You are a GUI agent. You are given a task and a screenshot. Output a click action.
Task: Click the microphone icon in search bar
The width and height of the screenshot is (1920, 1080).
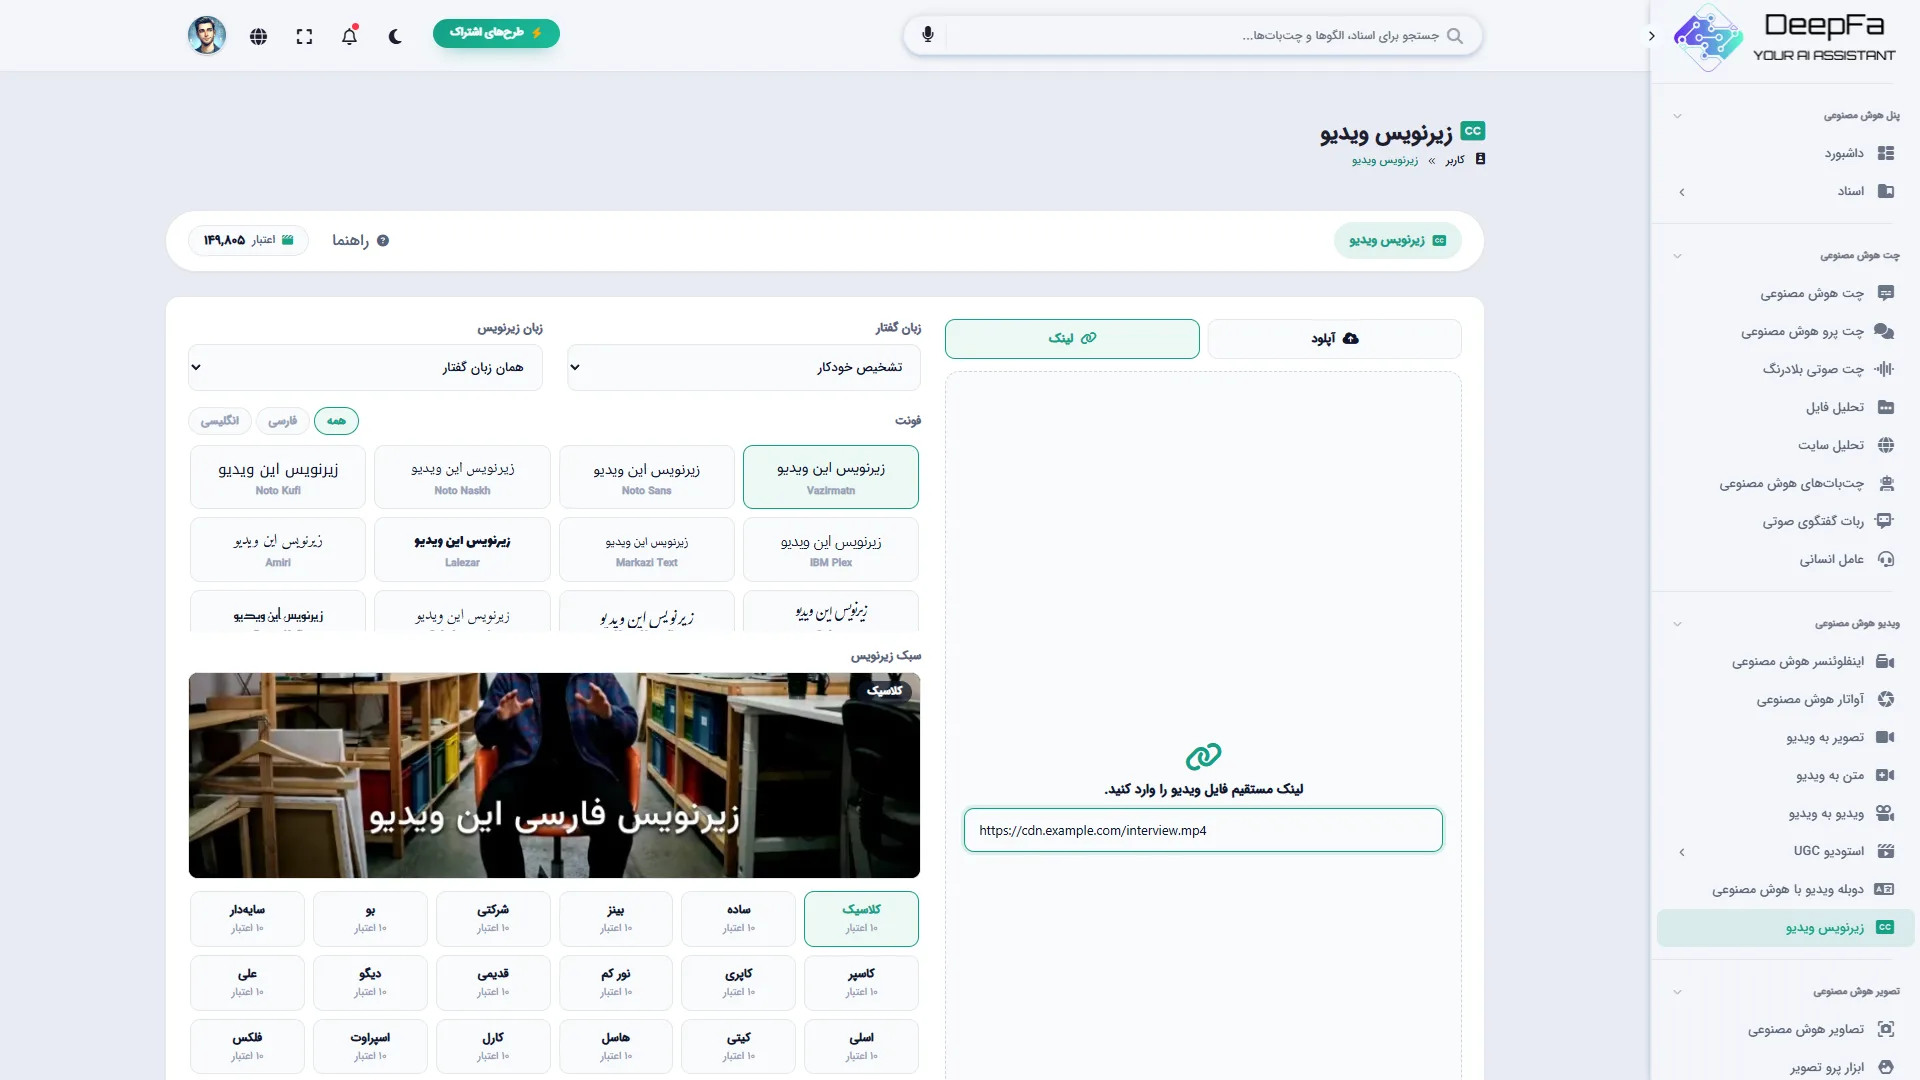928,35
